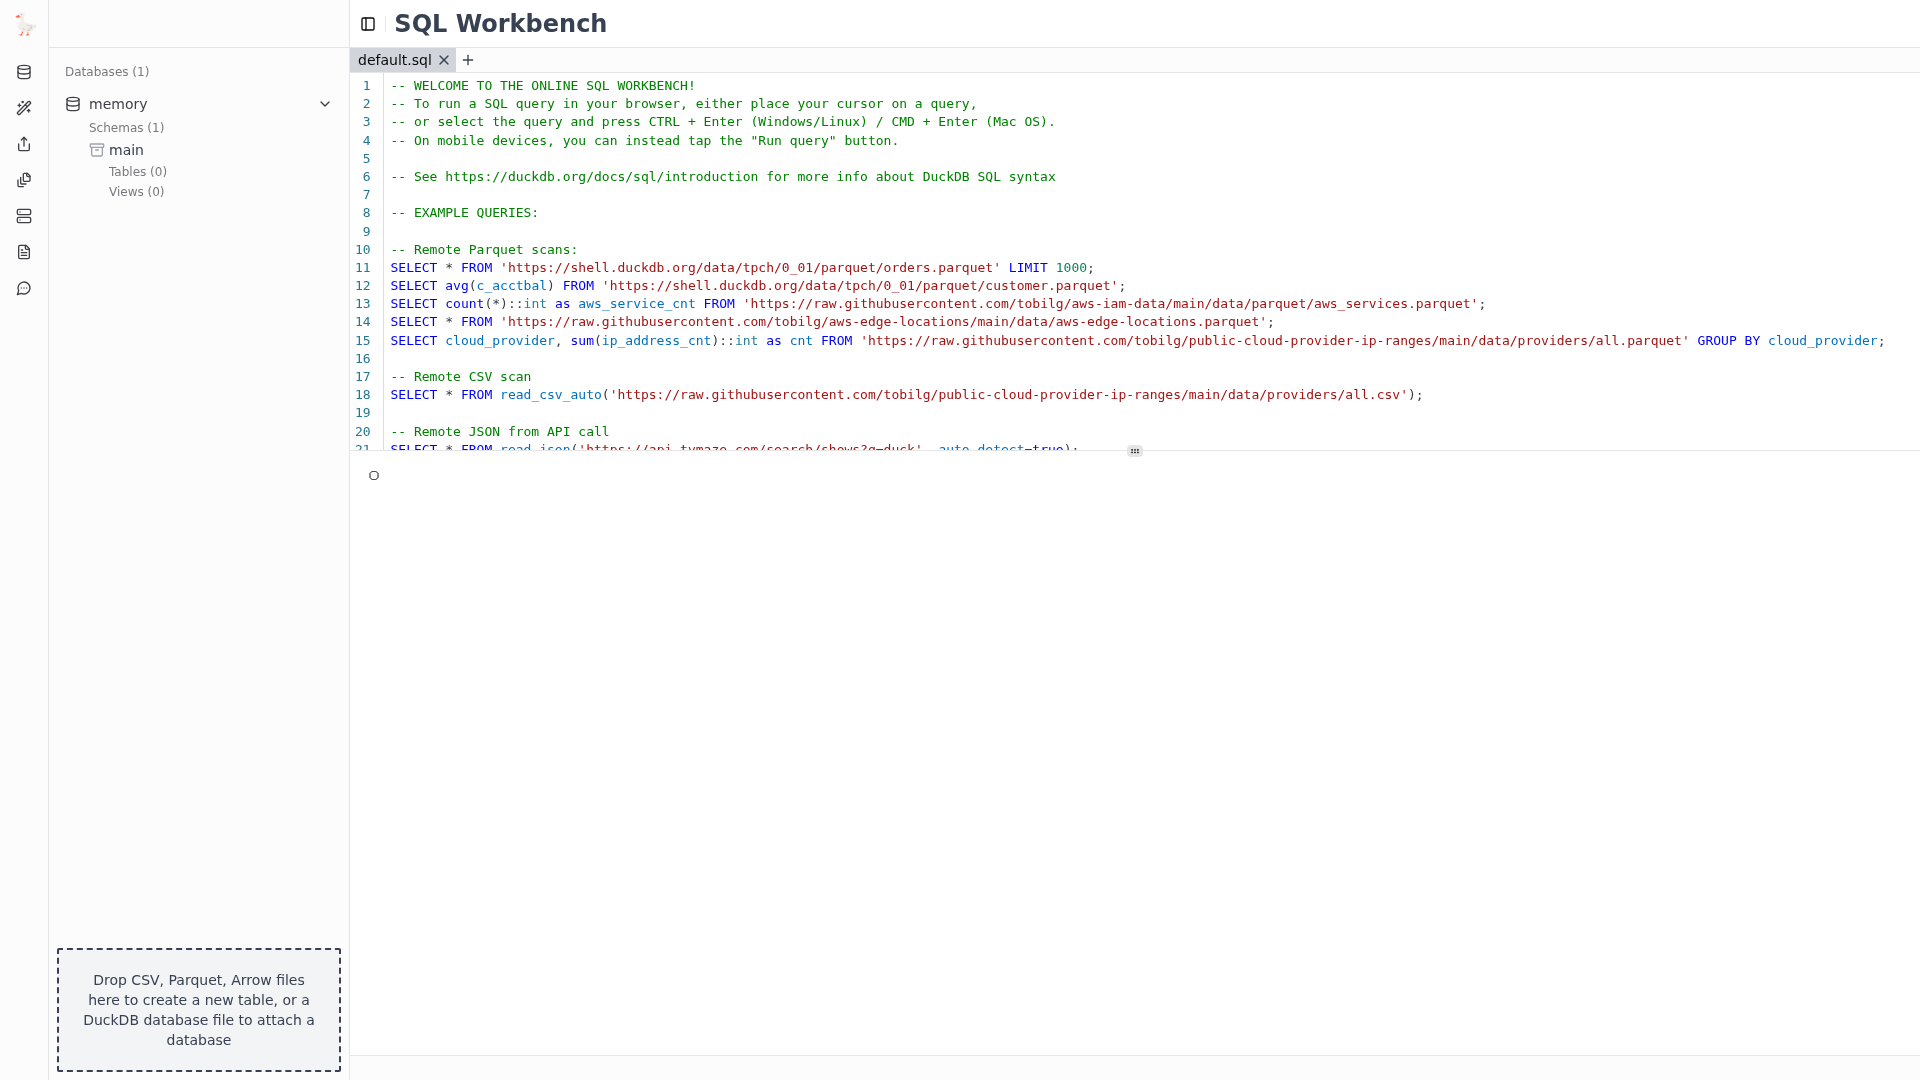Screen dimensions: 1920x1080
Task: Switch to the default.sql tab
Action: click(x=394, y=60)
